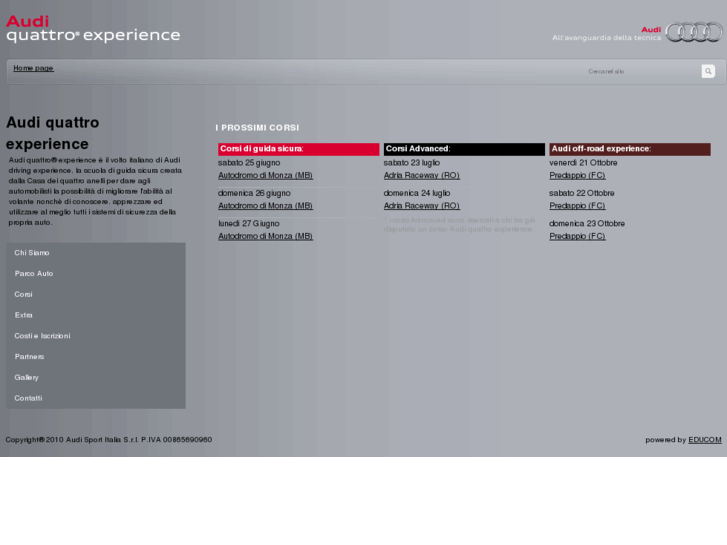Visit the EDUCOM link in footer
The width and height of the screenshot is (727, 545).
[705, 440]
